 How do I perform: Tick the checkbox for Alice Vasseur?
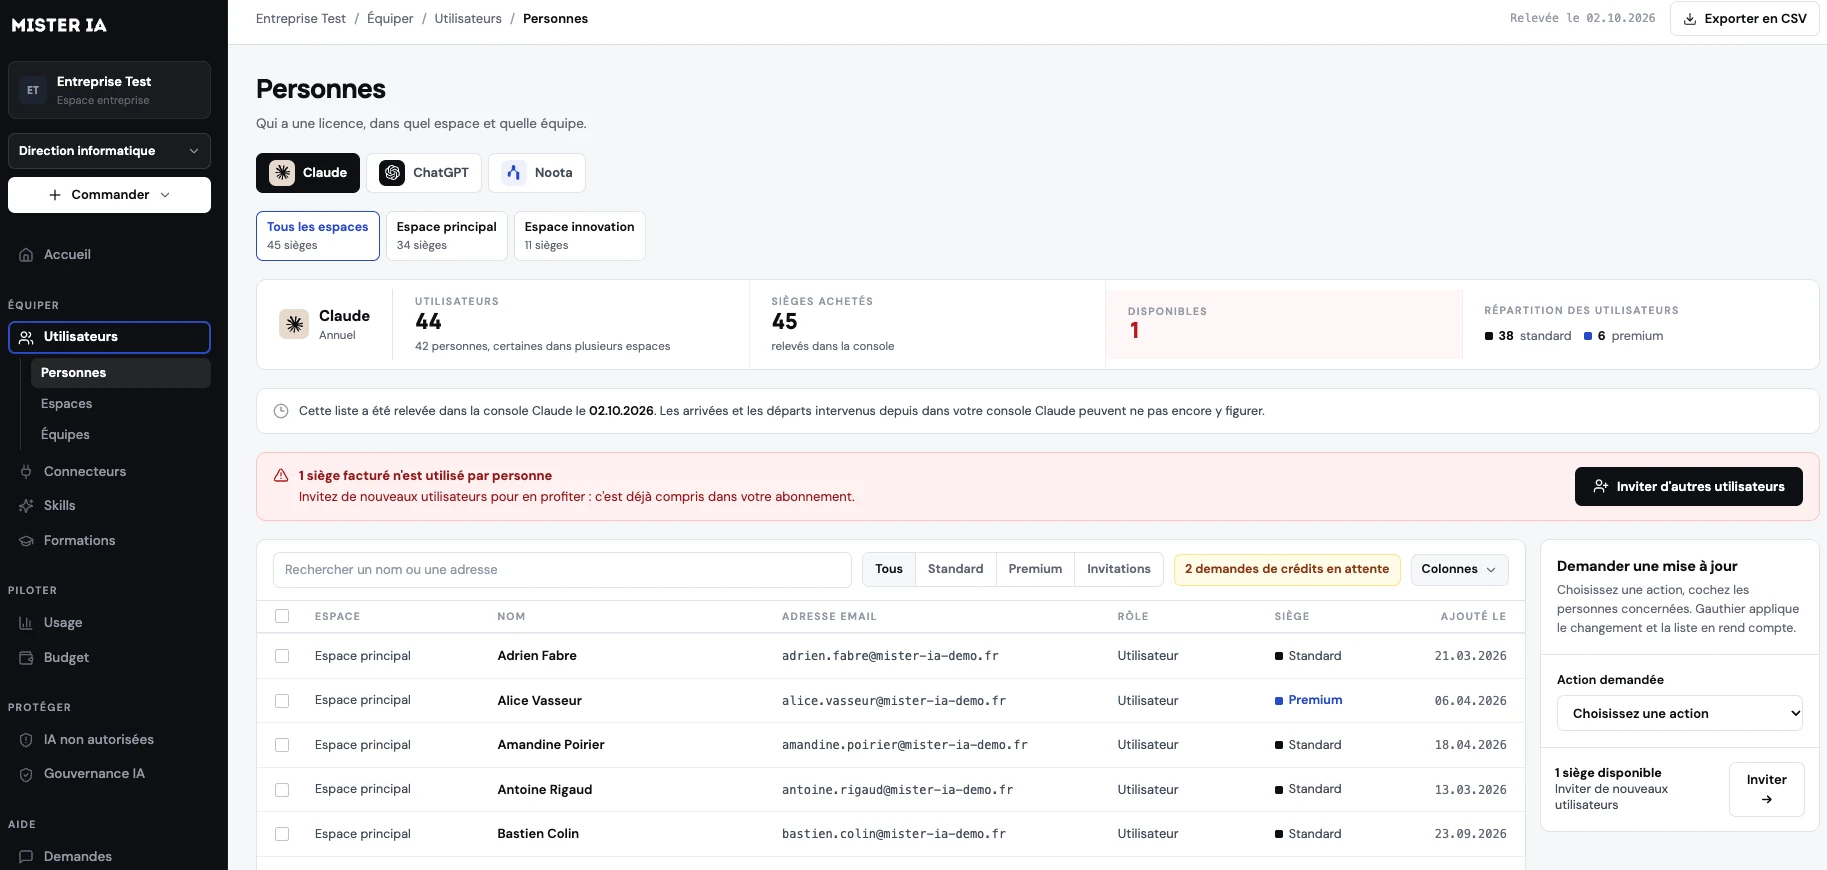pos(282,701)
